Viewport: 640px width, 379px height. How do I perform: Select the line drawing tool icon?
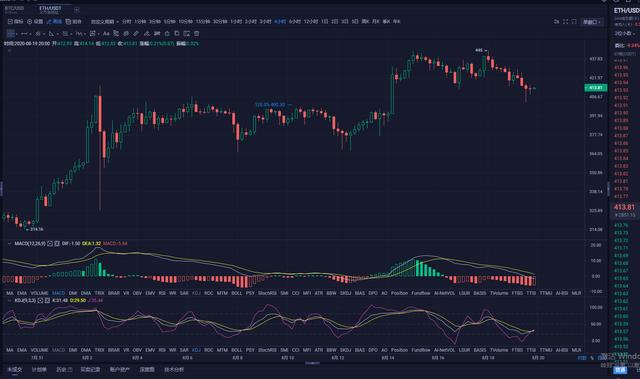[24, 33]
